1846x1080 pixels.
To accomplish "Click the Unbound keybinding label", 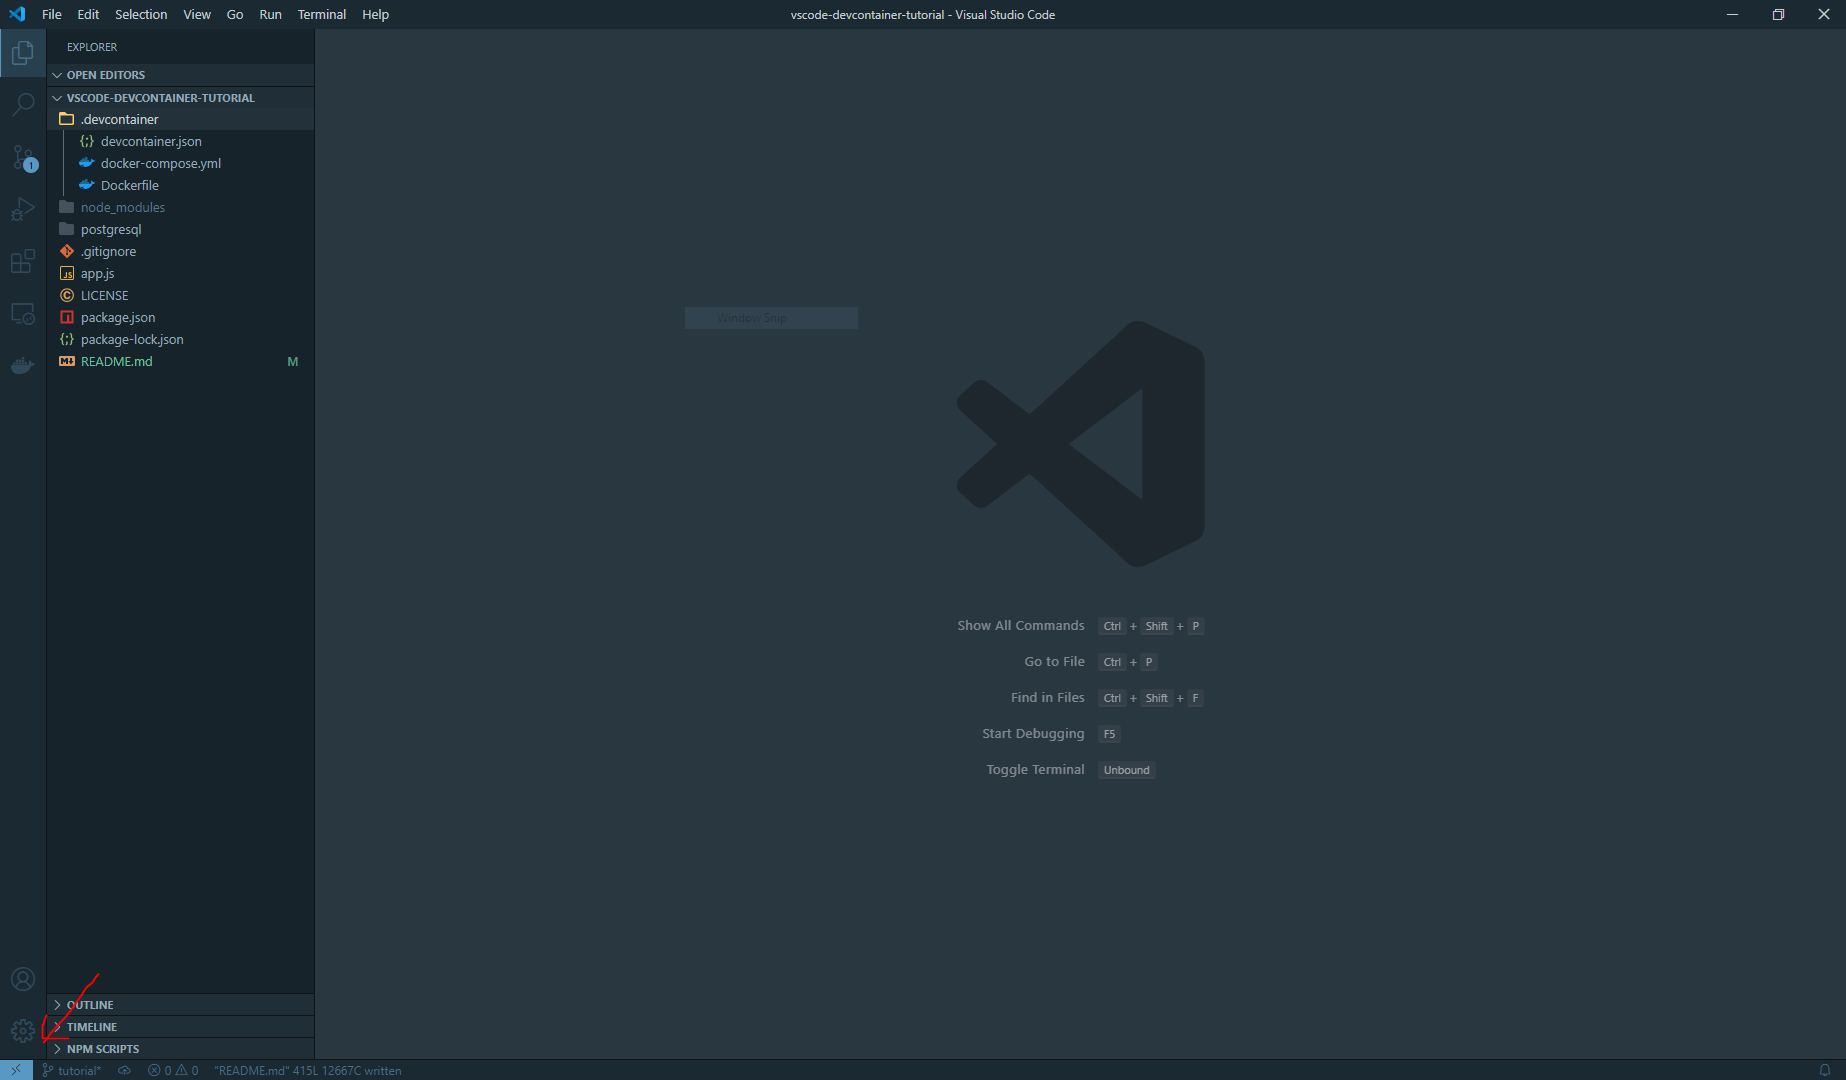I will click(1126, 770).
